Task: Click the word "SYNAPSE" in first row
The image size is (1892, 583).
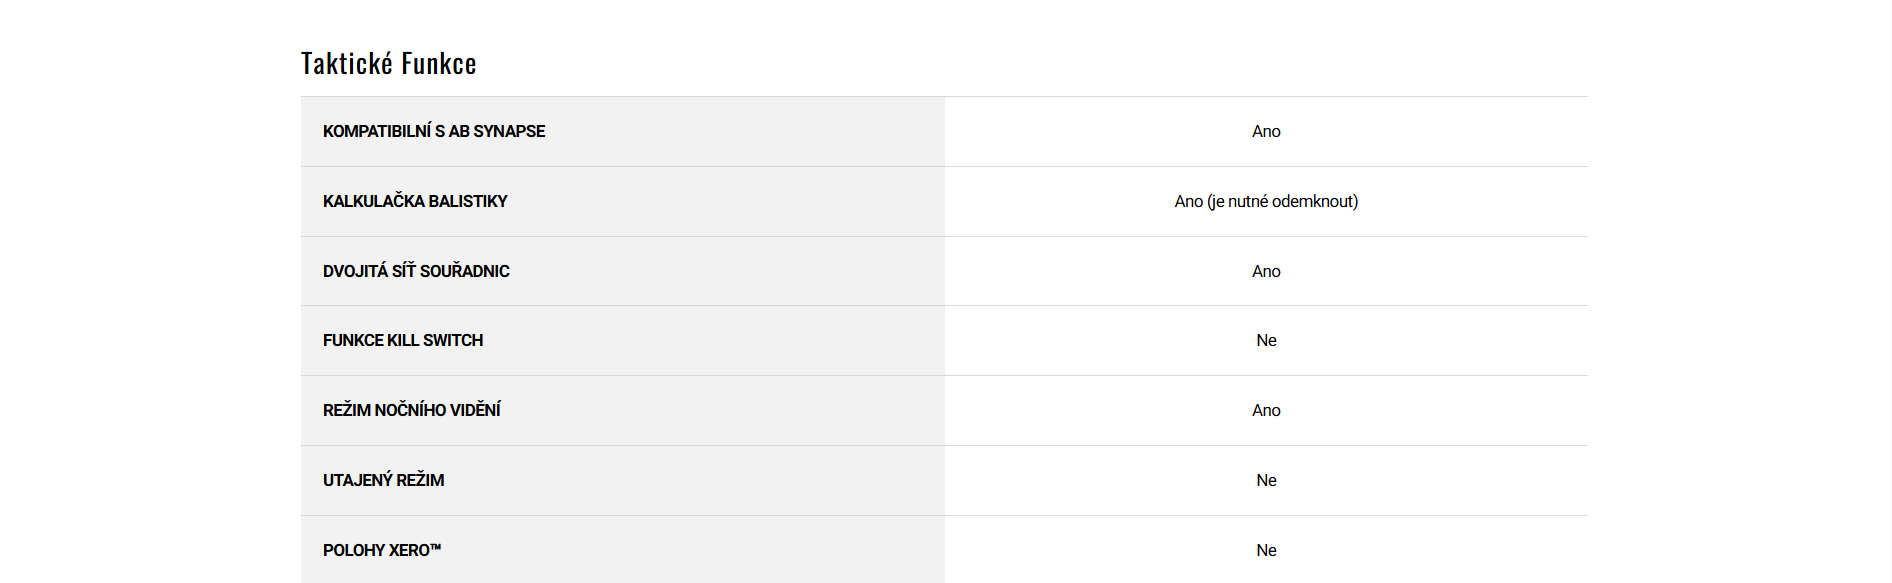Action: click(x=509, y=131)
